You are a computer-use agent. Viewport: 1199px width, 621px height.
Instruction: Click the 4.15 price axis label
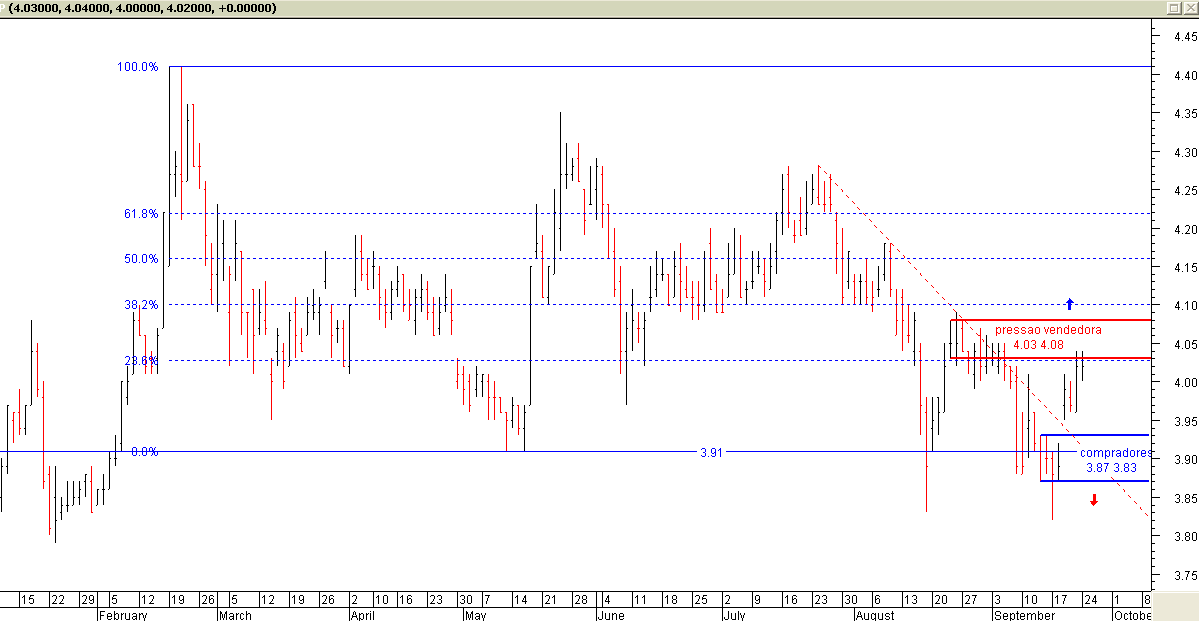coord(1188,267)
